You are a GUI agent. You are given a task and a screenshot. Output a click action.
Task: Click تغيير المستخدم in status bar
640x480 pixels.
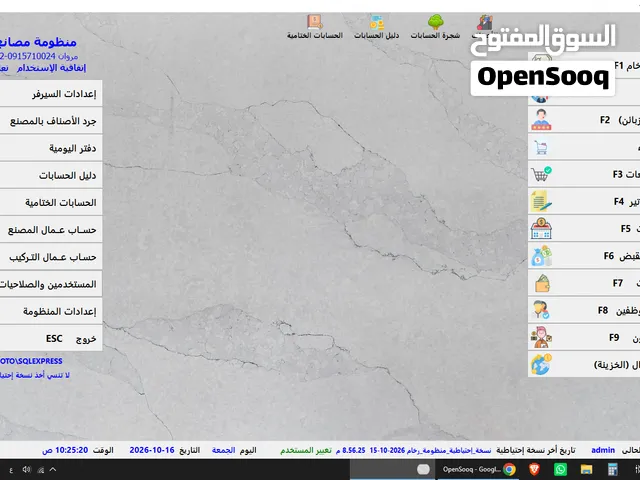(306, 450)
